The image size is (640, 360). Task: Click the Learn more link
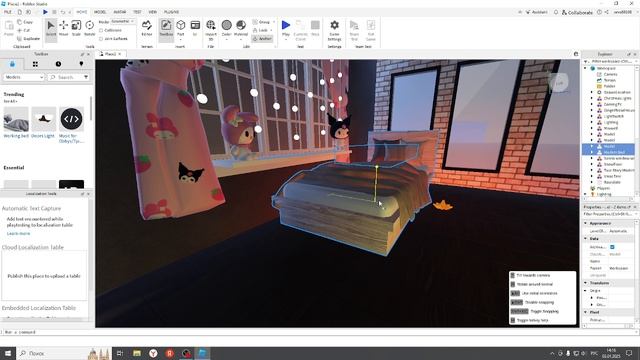(x=18, y=233)
